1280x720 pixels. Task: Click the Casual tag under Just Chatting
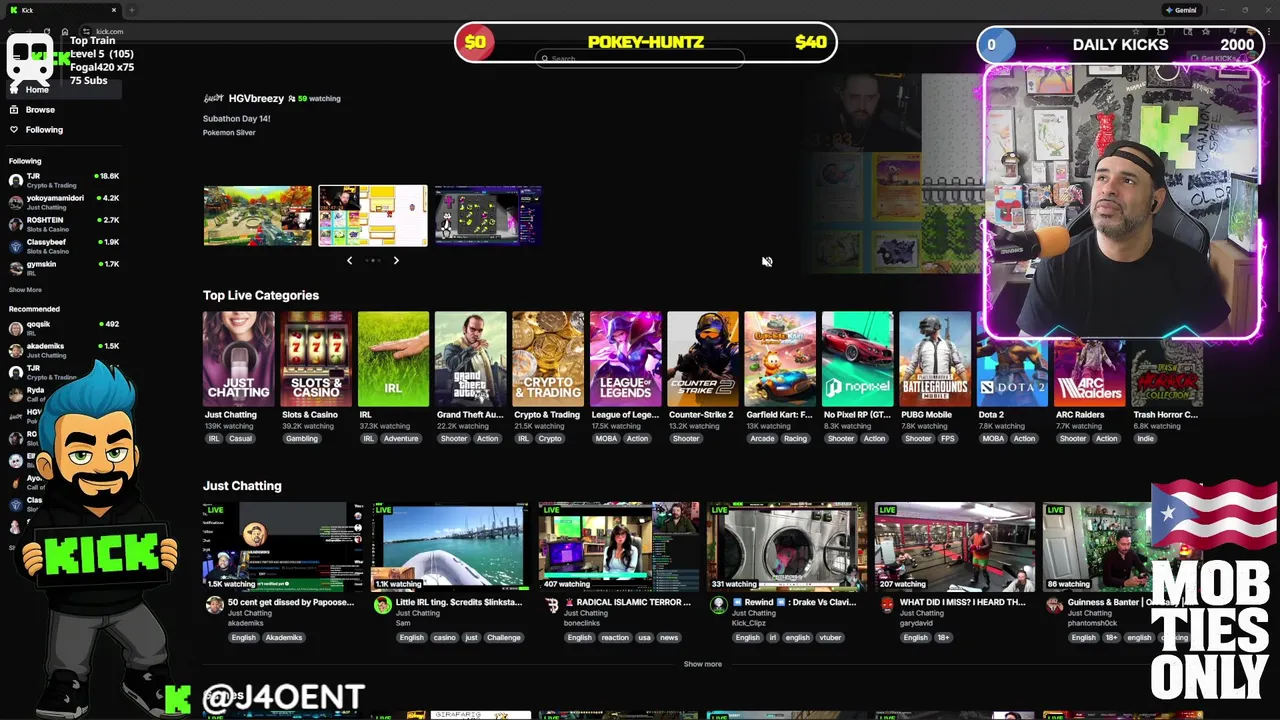point(240,439)
